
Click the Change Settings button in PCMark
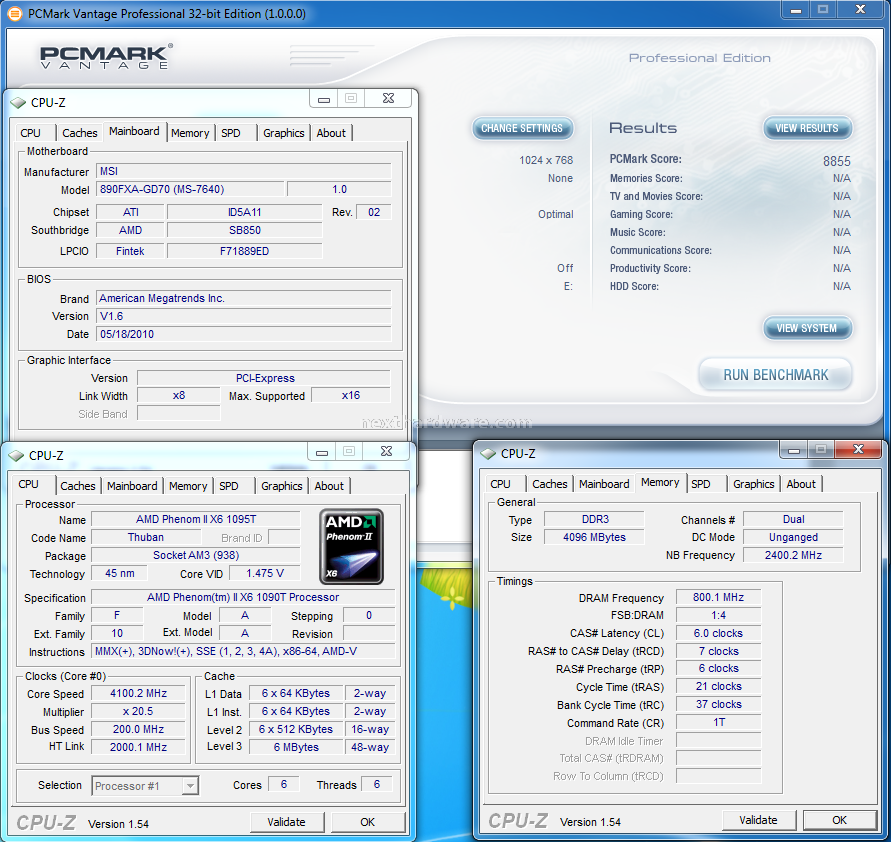(522, 128)
